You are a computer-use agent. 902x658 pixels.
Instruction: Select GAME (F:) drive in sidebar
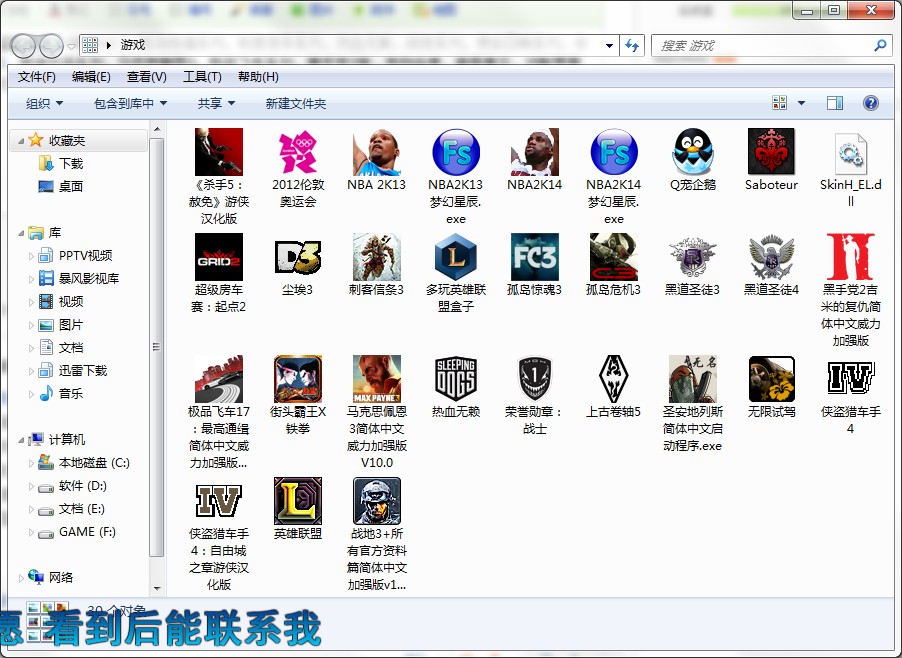(86, 532)
